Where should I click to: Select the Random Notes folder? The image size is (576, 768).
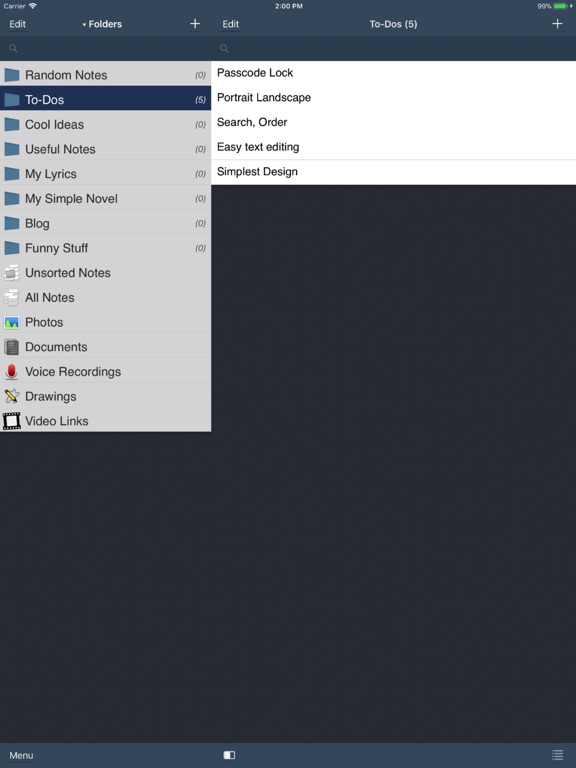pos(105,74)
